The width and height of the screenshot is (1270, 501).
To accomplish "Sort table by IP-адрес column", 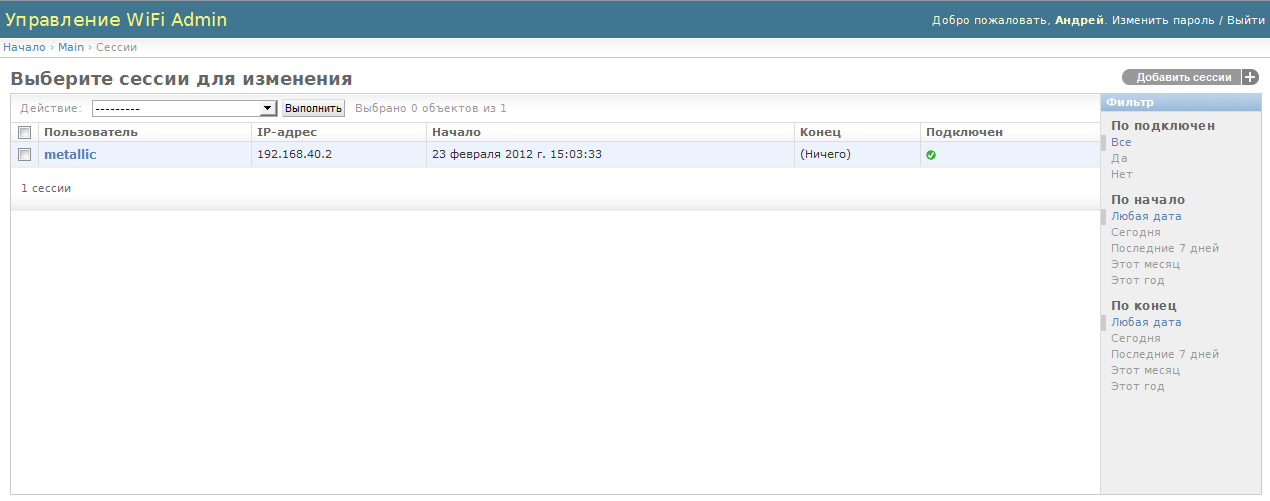I will (287, 132).
